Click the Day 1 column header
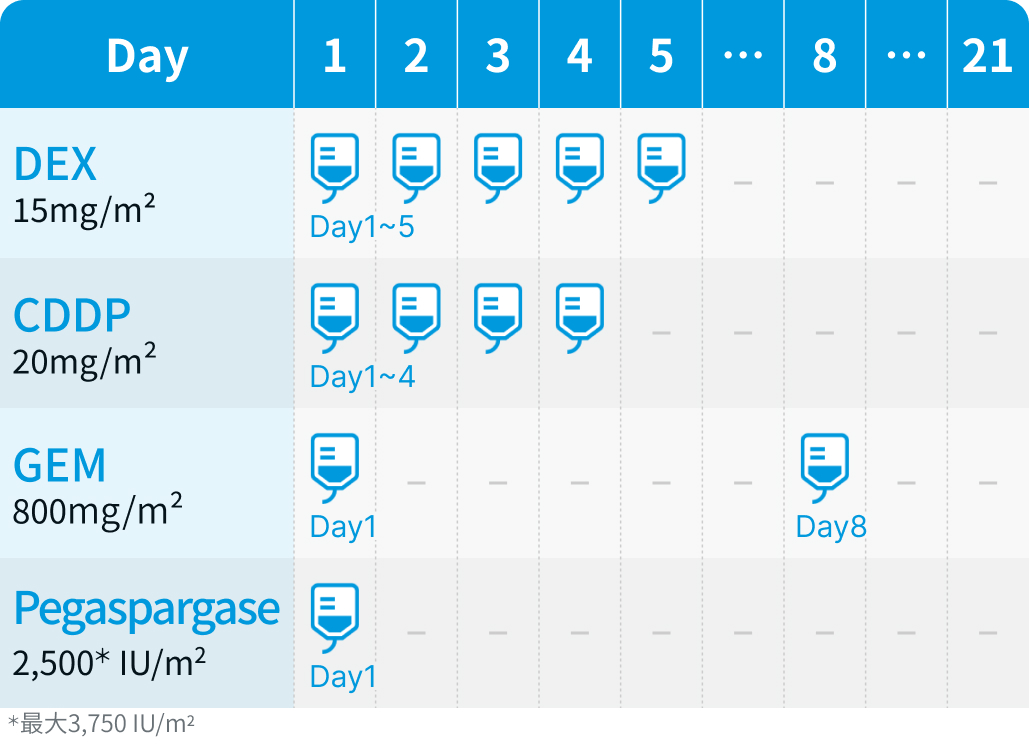Screen dimensions: 1029x744 coord(335,54)
